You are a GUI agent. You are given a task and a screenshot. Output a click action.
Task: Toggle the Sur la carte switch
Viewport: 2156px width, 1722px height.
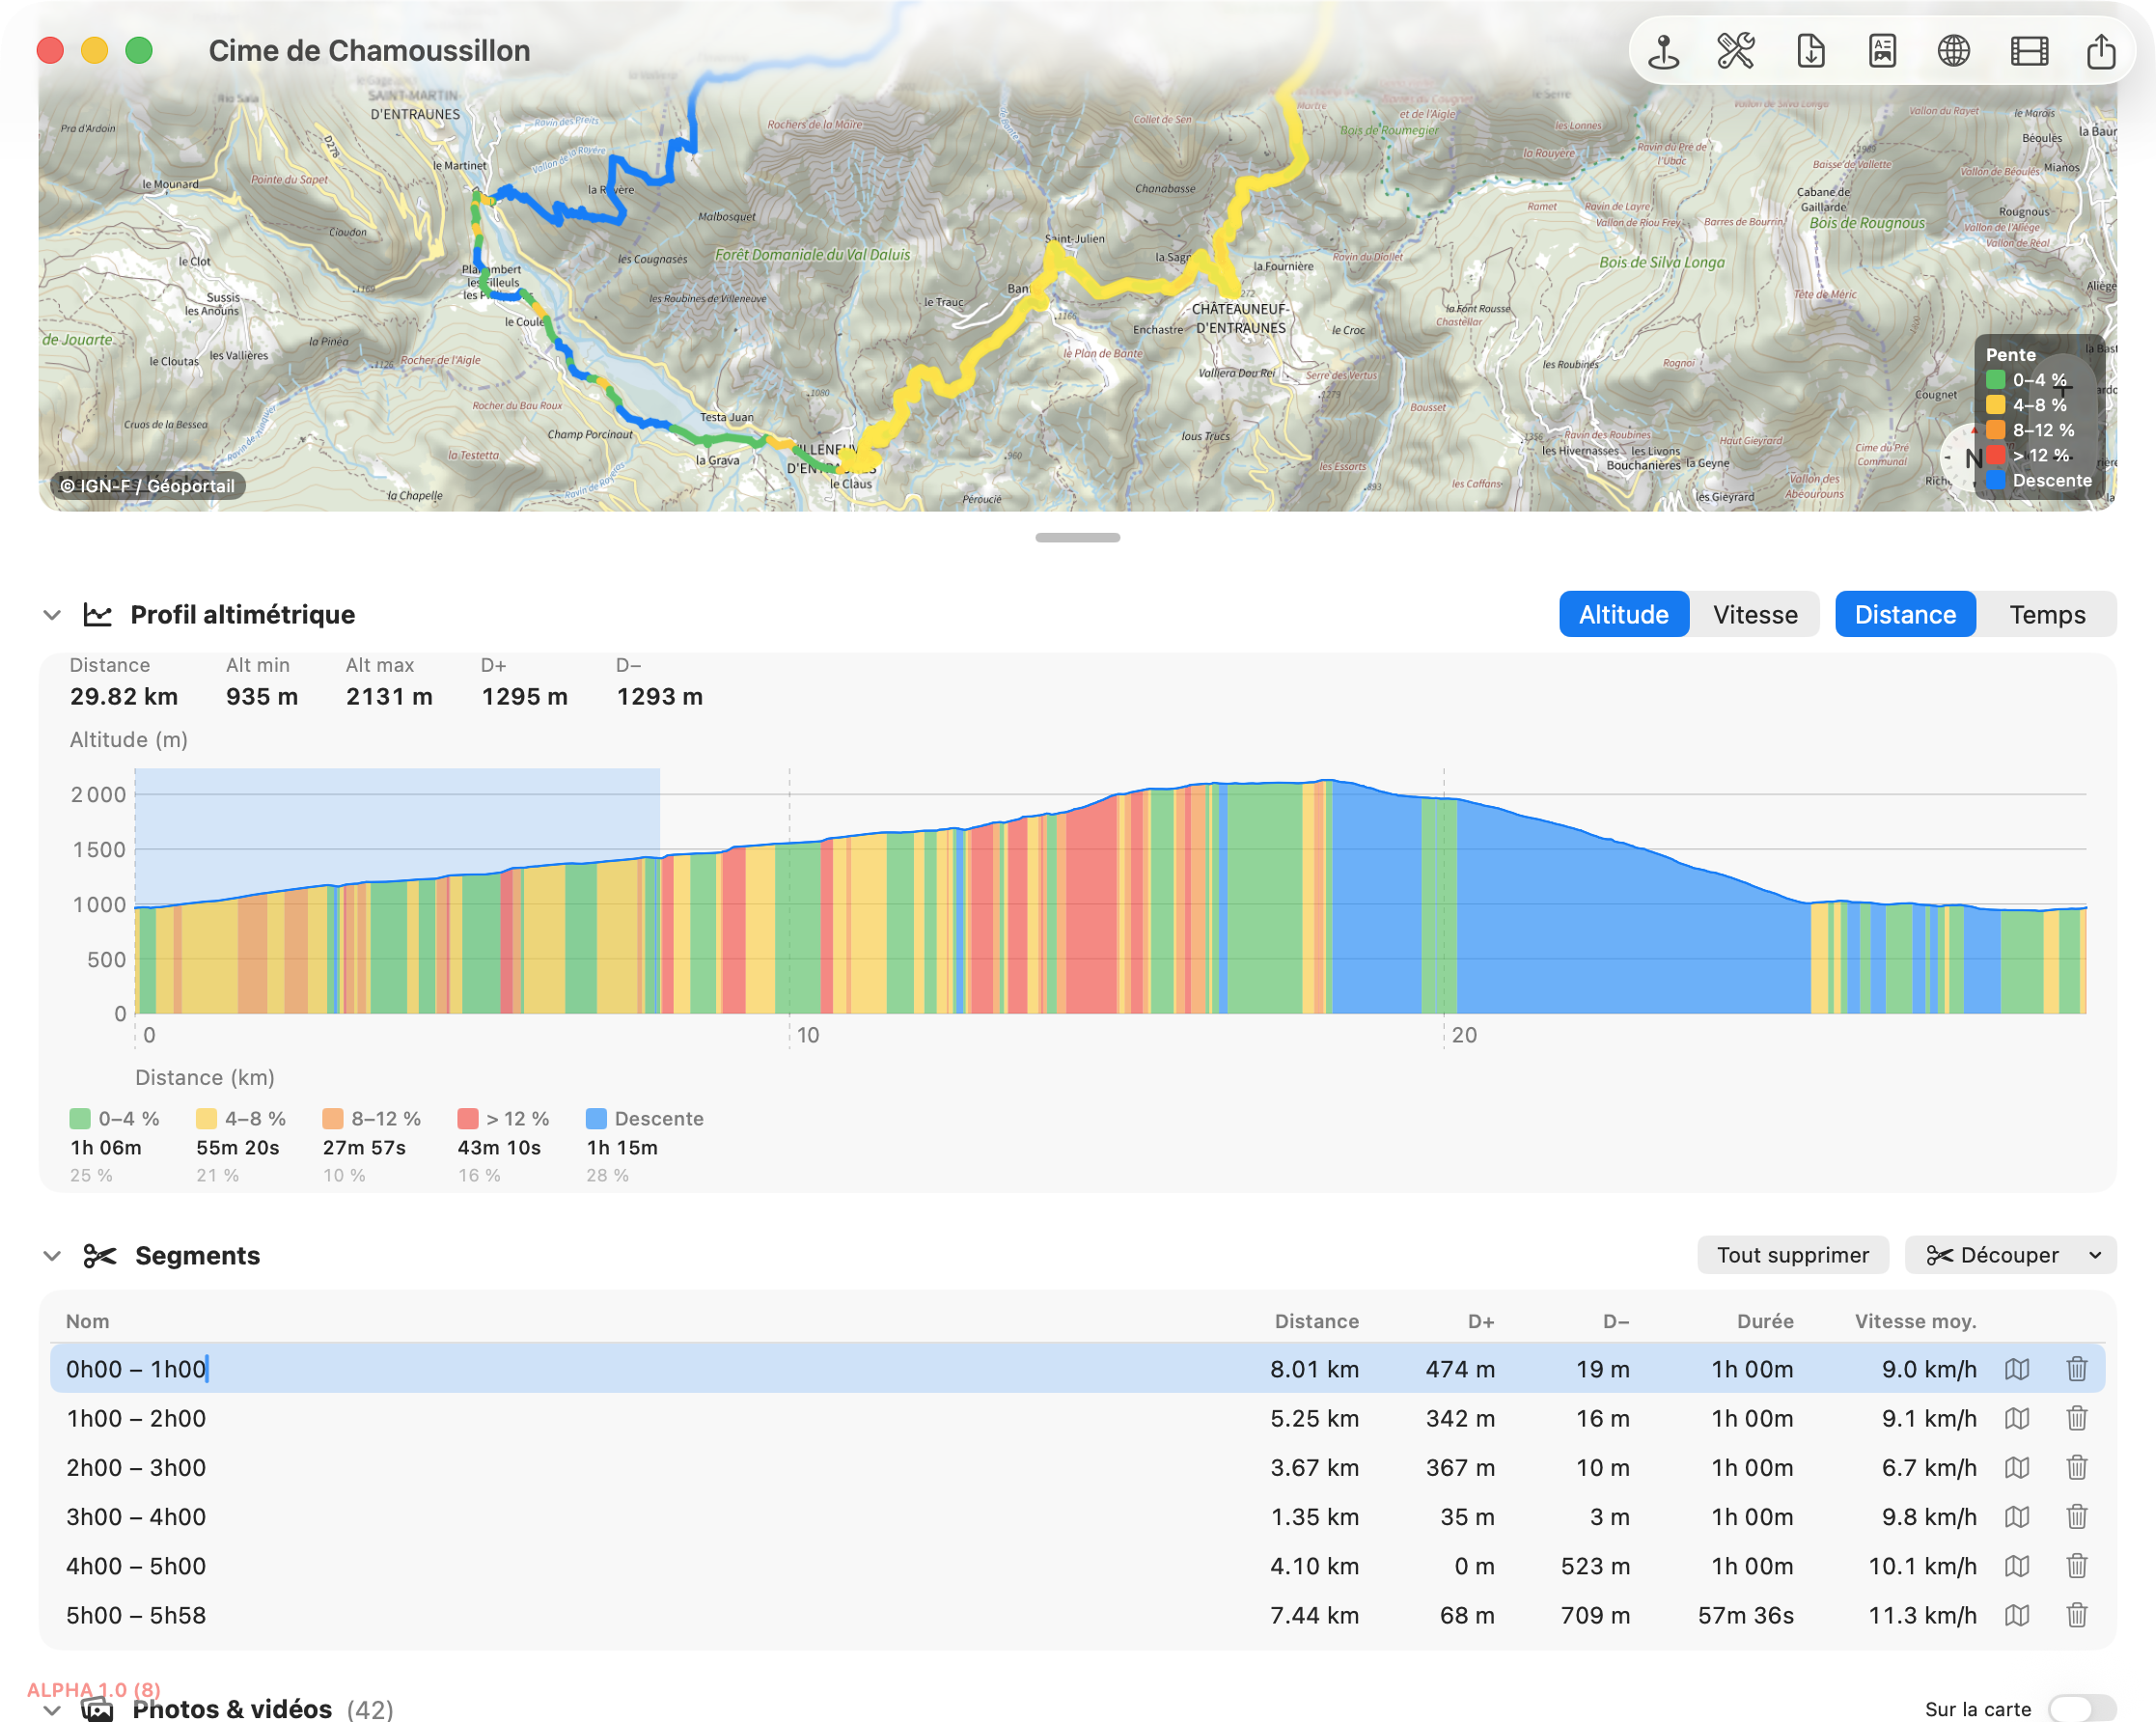tap(2081, 1709)
